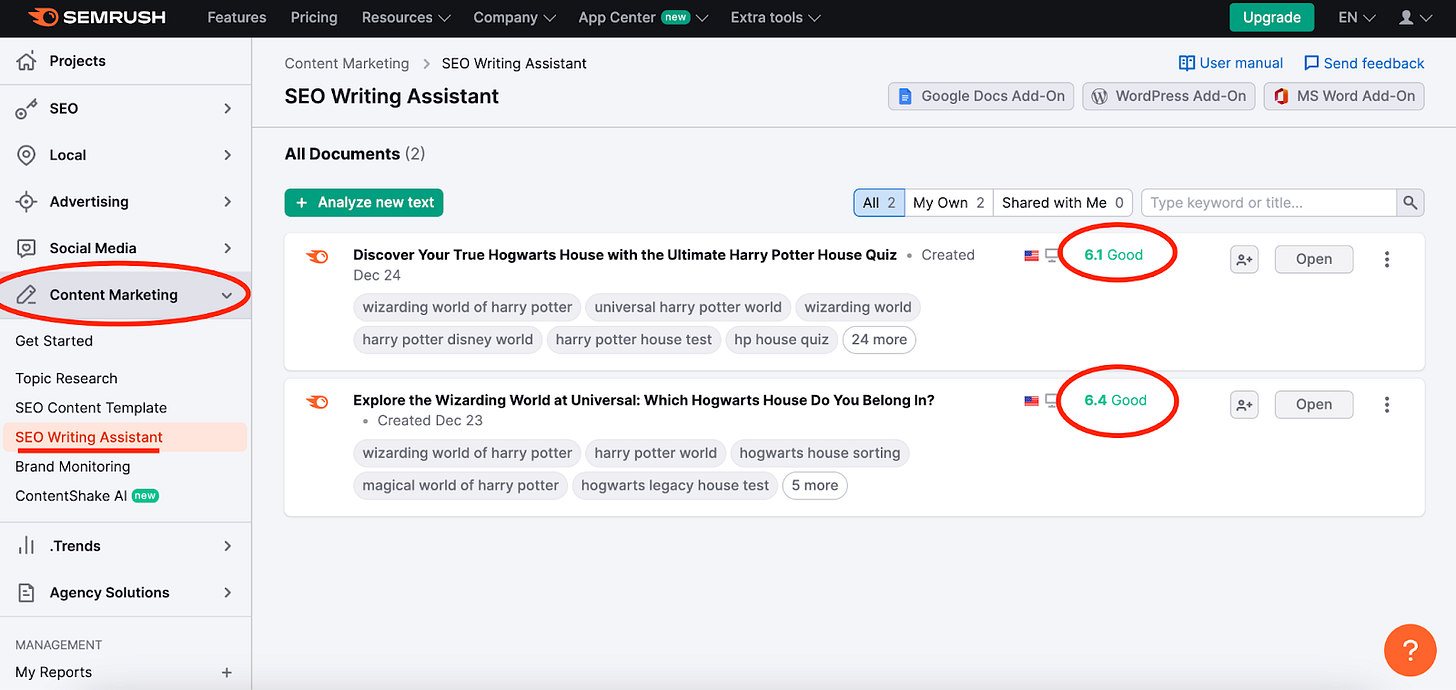Open the Resources dropdown menu
The height and width of the screenshot is (690, 1456).
click(x=406, y=17)
